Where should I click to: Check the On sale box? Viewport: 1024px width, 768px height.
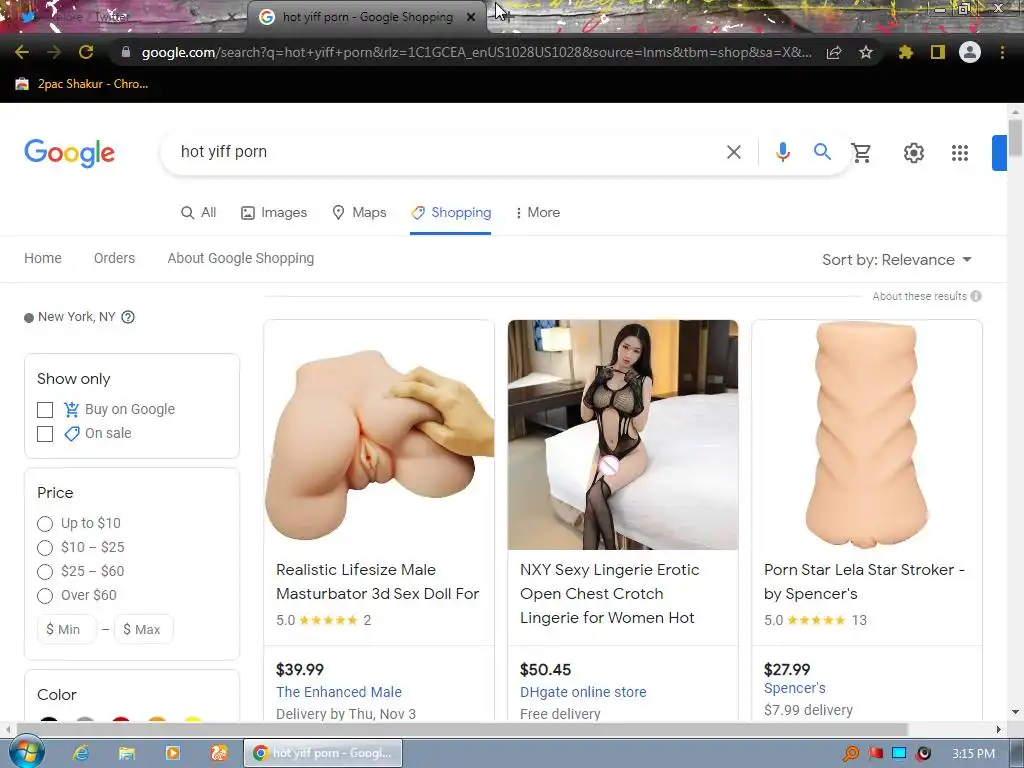click(45, 434)
